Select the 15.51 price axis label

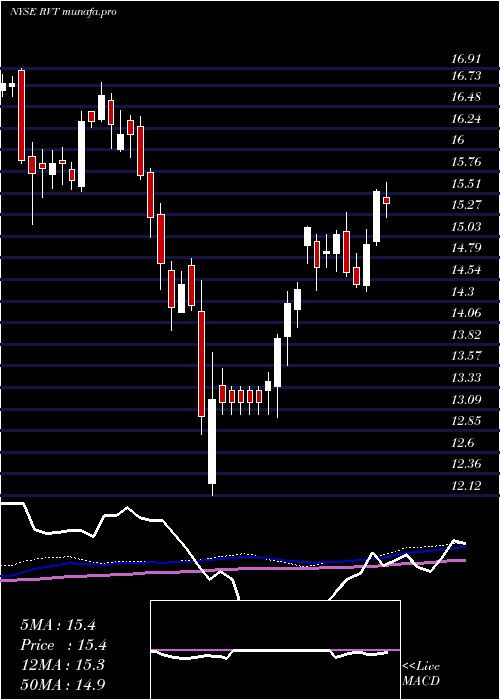(x=467, y=184)
